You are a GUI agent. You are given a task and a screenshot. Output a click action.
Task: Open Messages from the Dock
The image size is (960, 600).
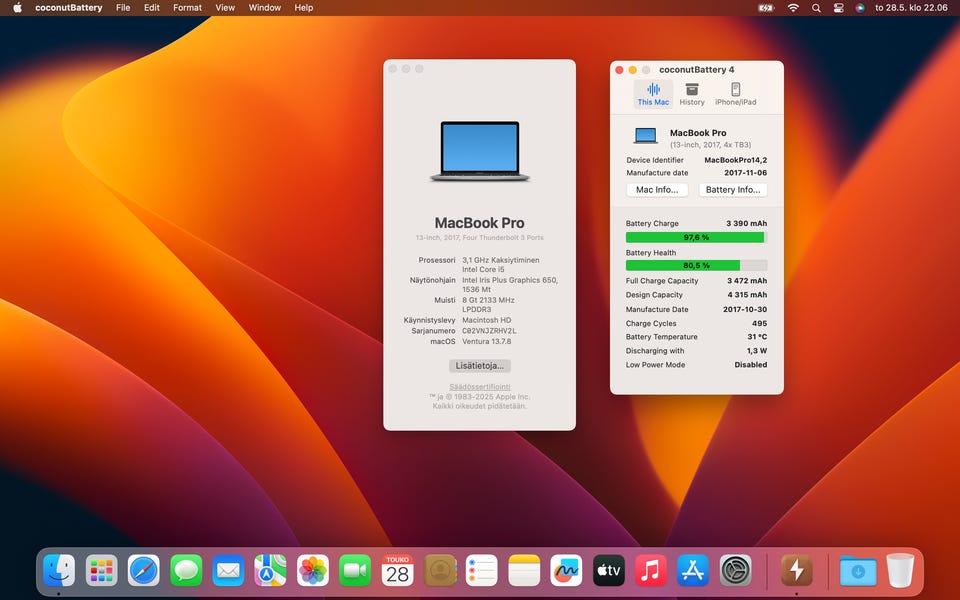186,571
